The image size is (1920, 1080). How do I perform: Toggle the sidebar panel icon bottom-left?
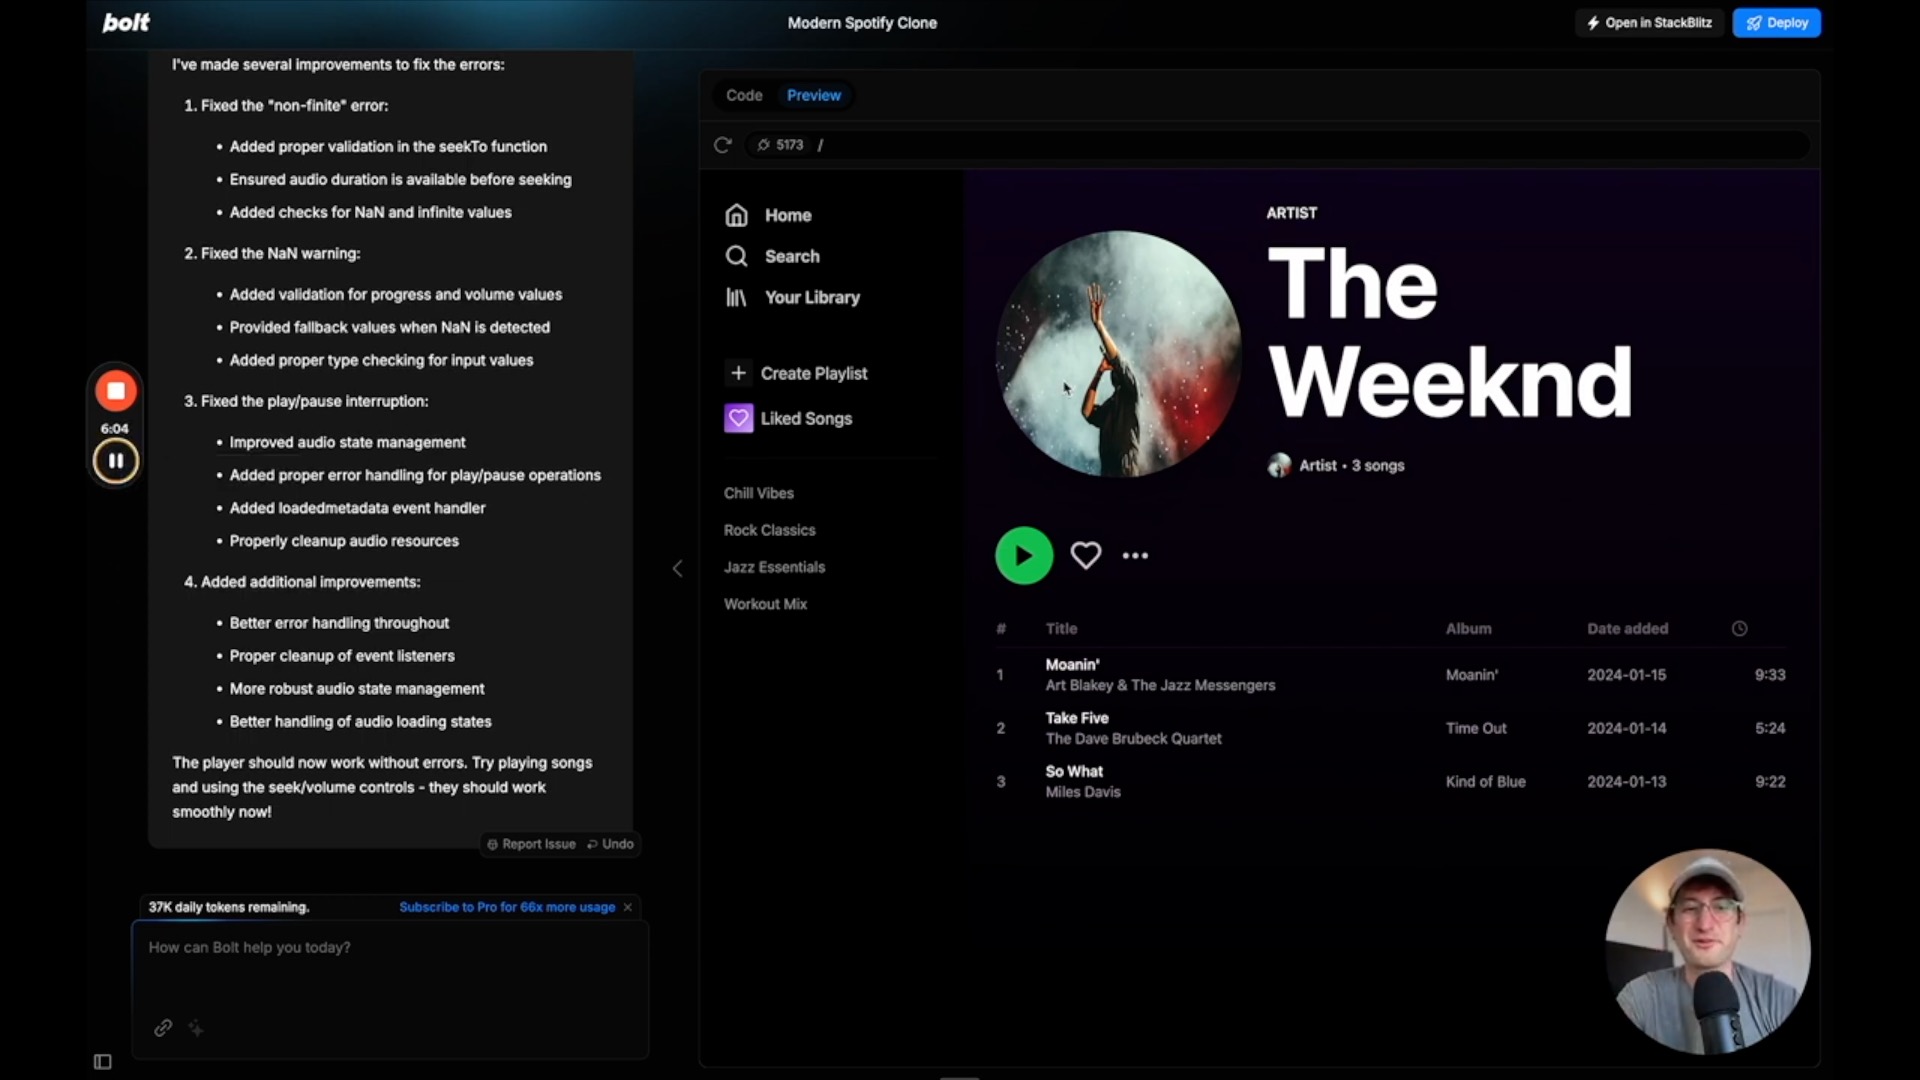[x=102, y=1061]
